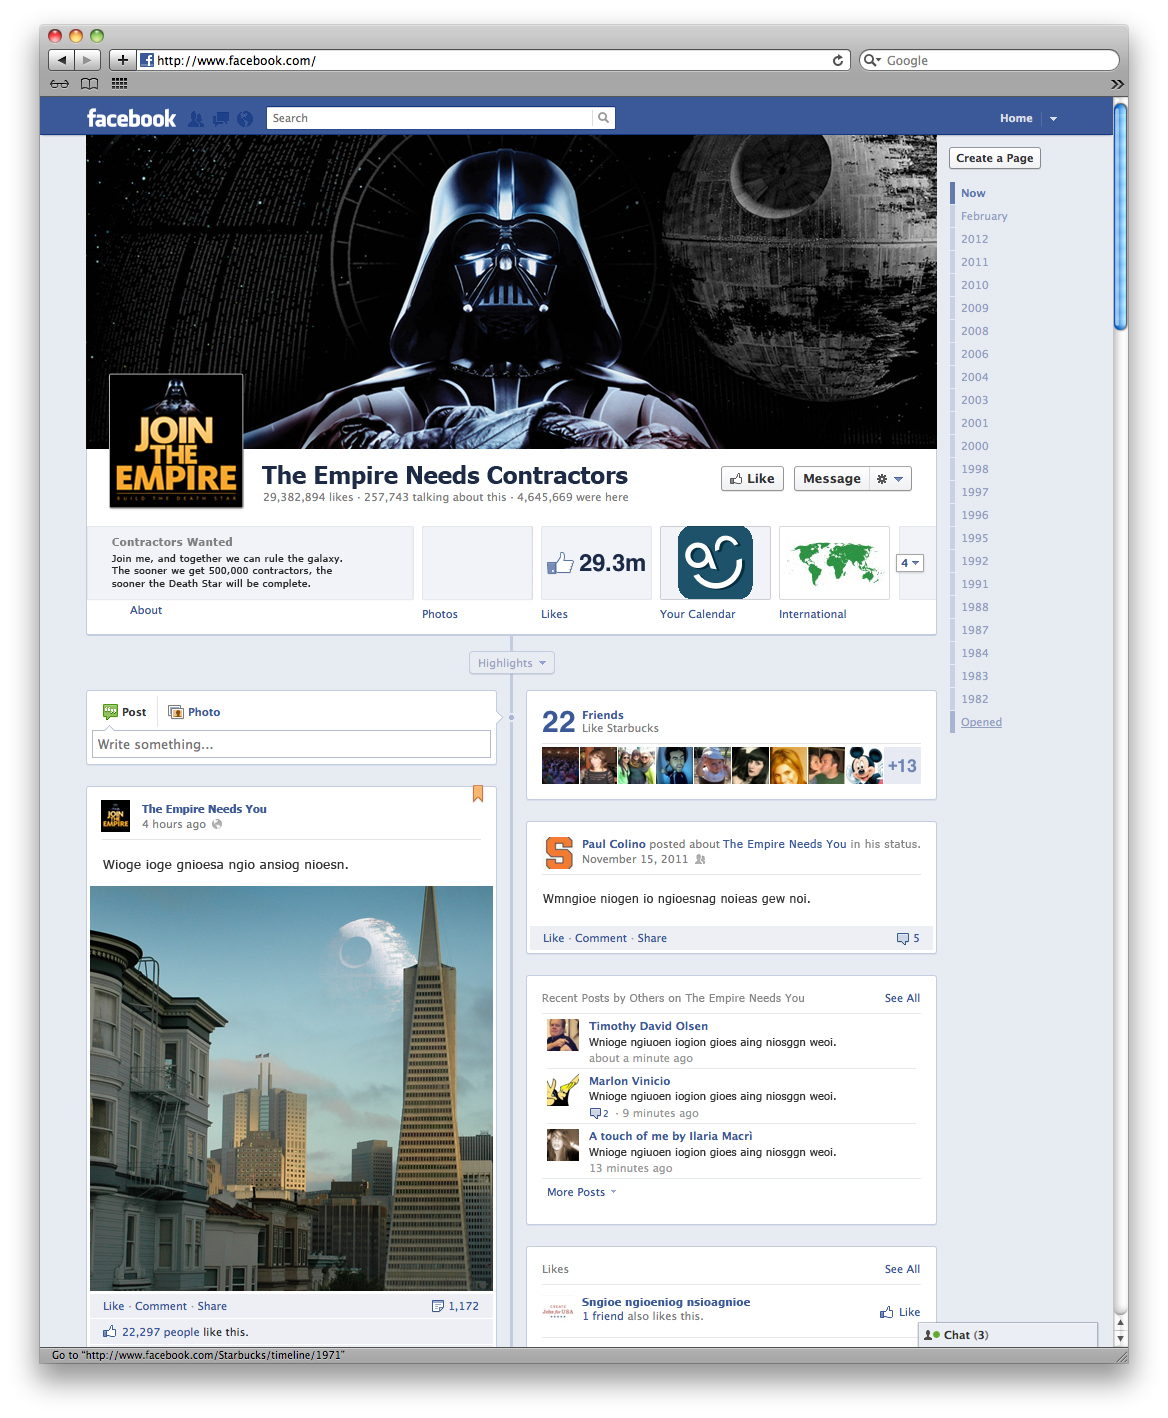The height and width of the screenshot is (1418, 1168).
Task: Click Comment on Paul Colino post
Action: click(x=601, y=938)
